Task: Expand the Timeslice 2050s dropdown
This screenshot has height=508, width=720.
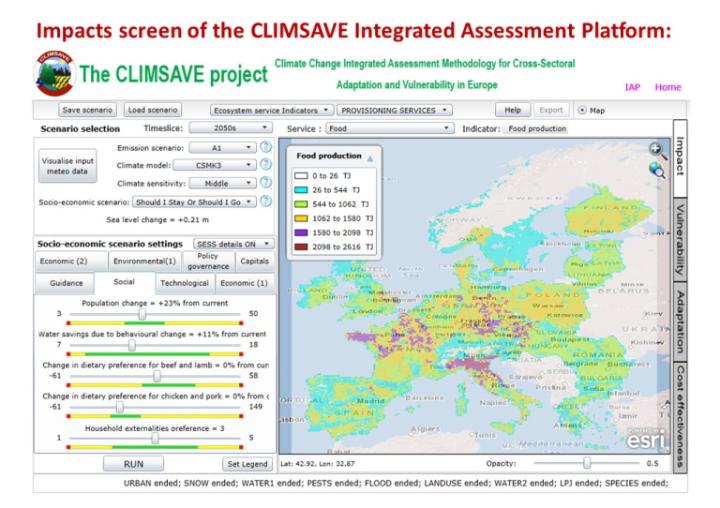Action: click(230, 129)
